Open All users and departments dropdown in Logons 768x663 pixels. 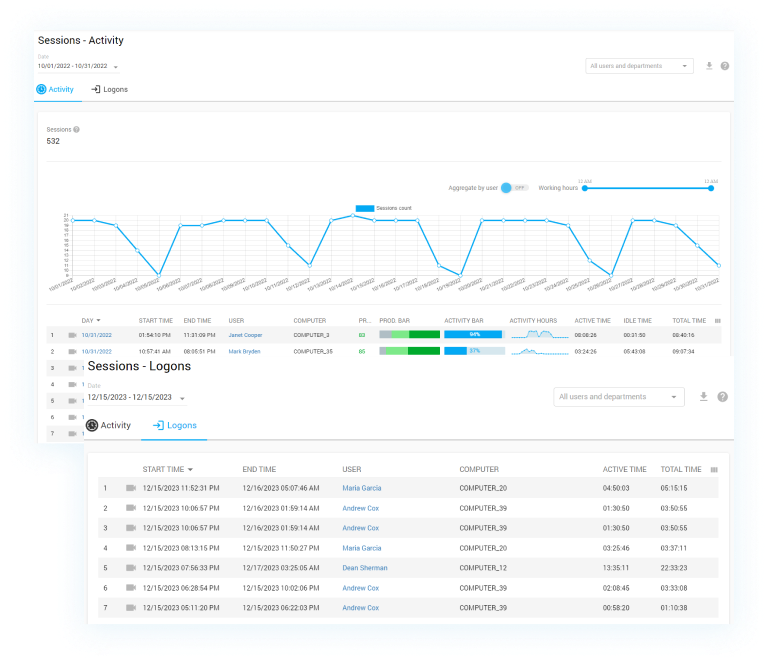pyautogui.click(x=618, y=397)
